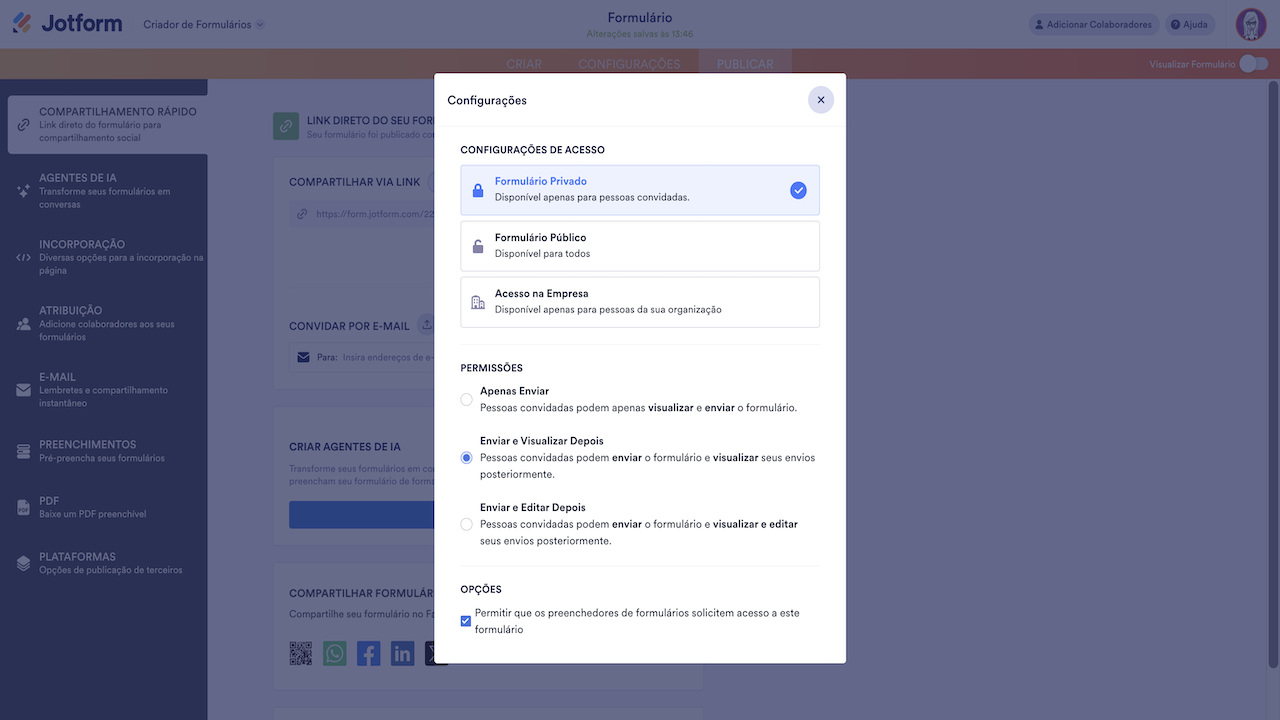Image resolution: width=1280 pixels, height=720 pixels.
Task: Open the Ajuda help button
Action: click(1189, 24)
